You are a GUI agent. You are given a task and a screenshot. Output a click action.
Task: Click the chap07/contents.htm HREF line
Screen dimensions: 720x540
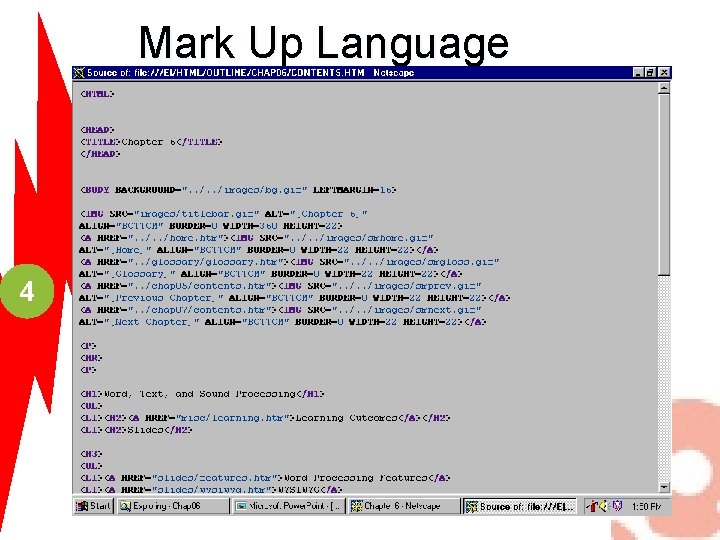coord(280,310)
